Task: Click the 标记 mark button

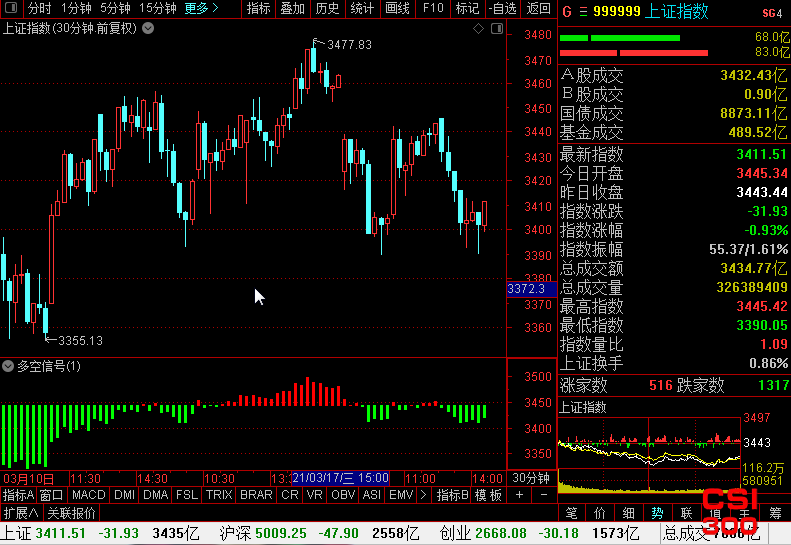Action: point(467,8)
